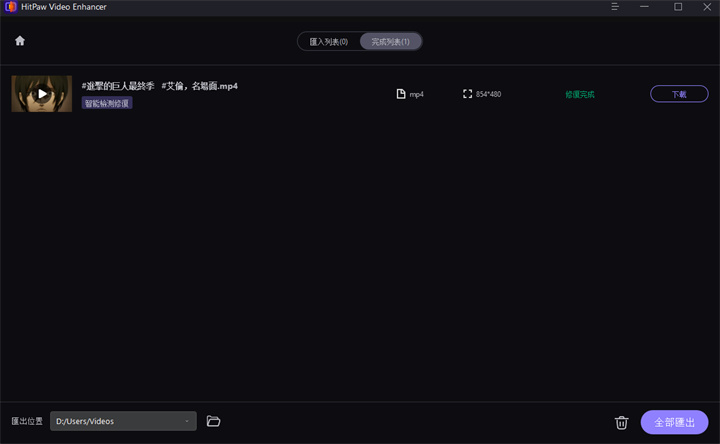Click the 修復完成 status text
This screenshot has width=720, height=444.
[x=579, y=95]
